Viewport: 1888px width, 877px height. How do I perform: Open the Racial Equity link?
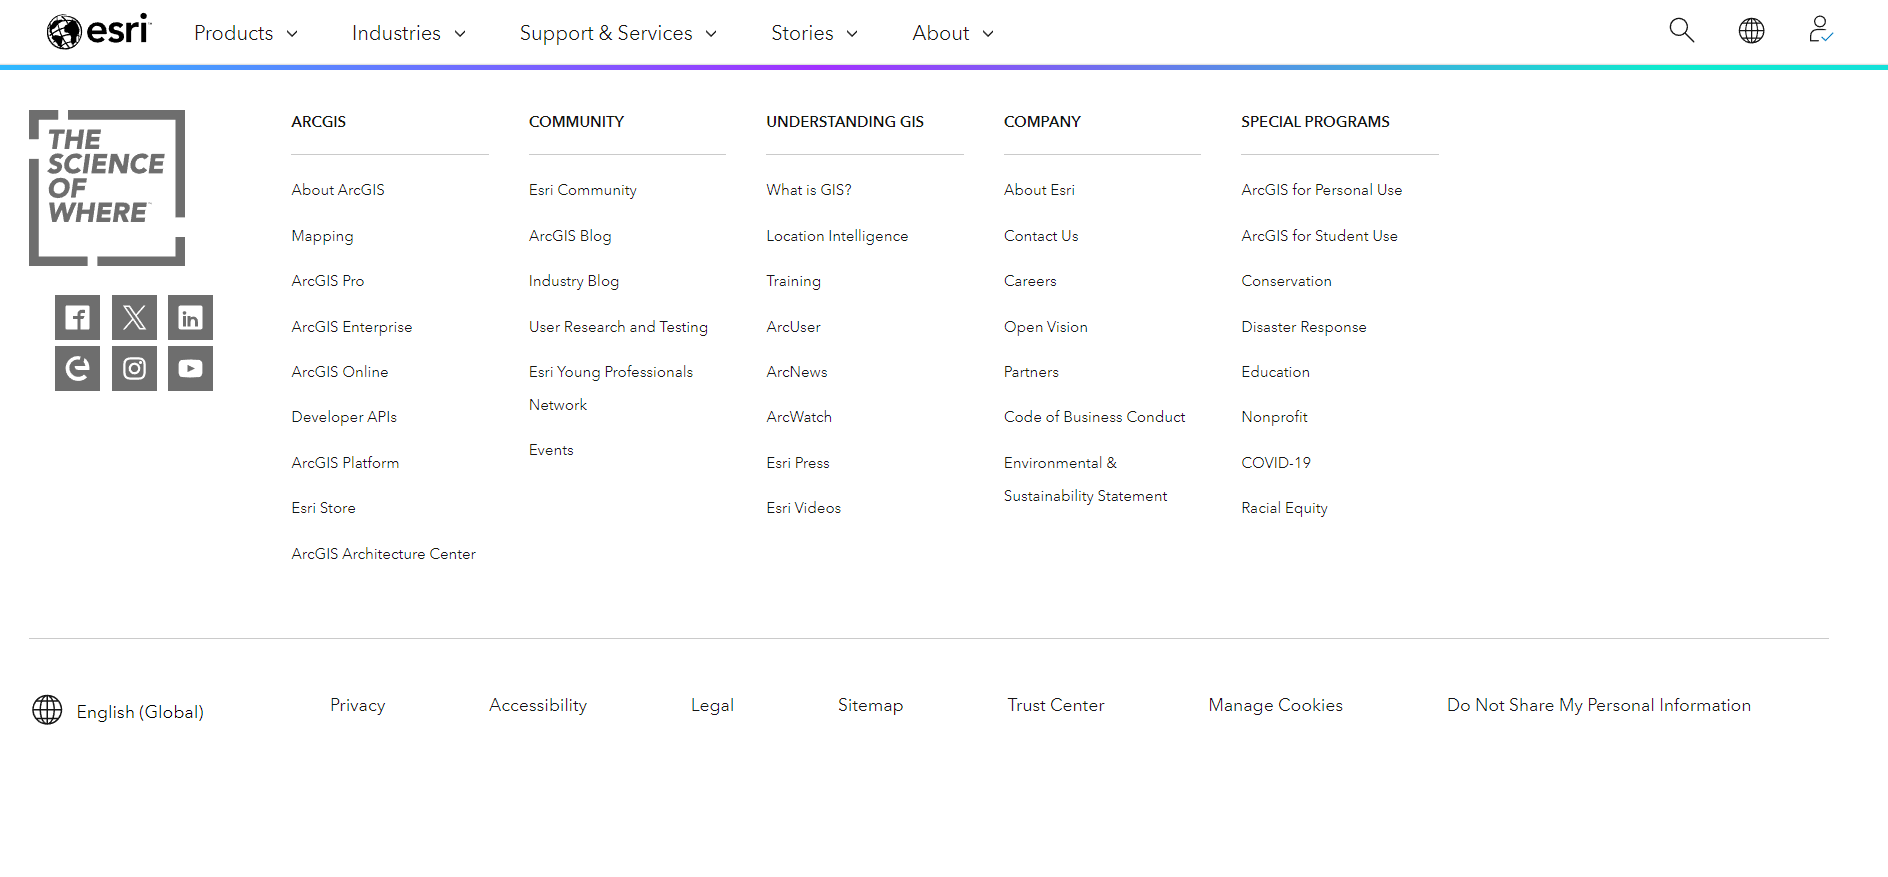[1285, 508]
